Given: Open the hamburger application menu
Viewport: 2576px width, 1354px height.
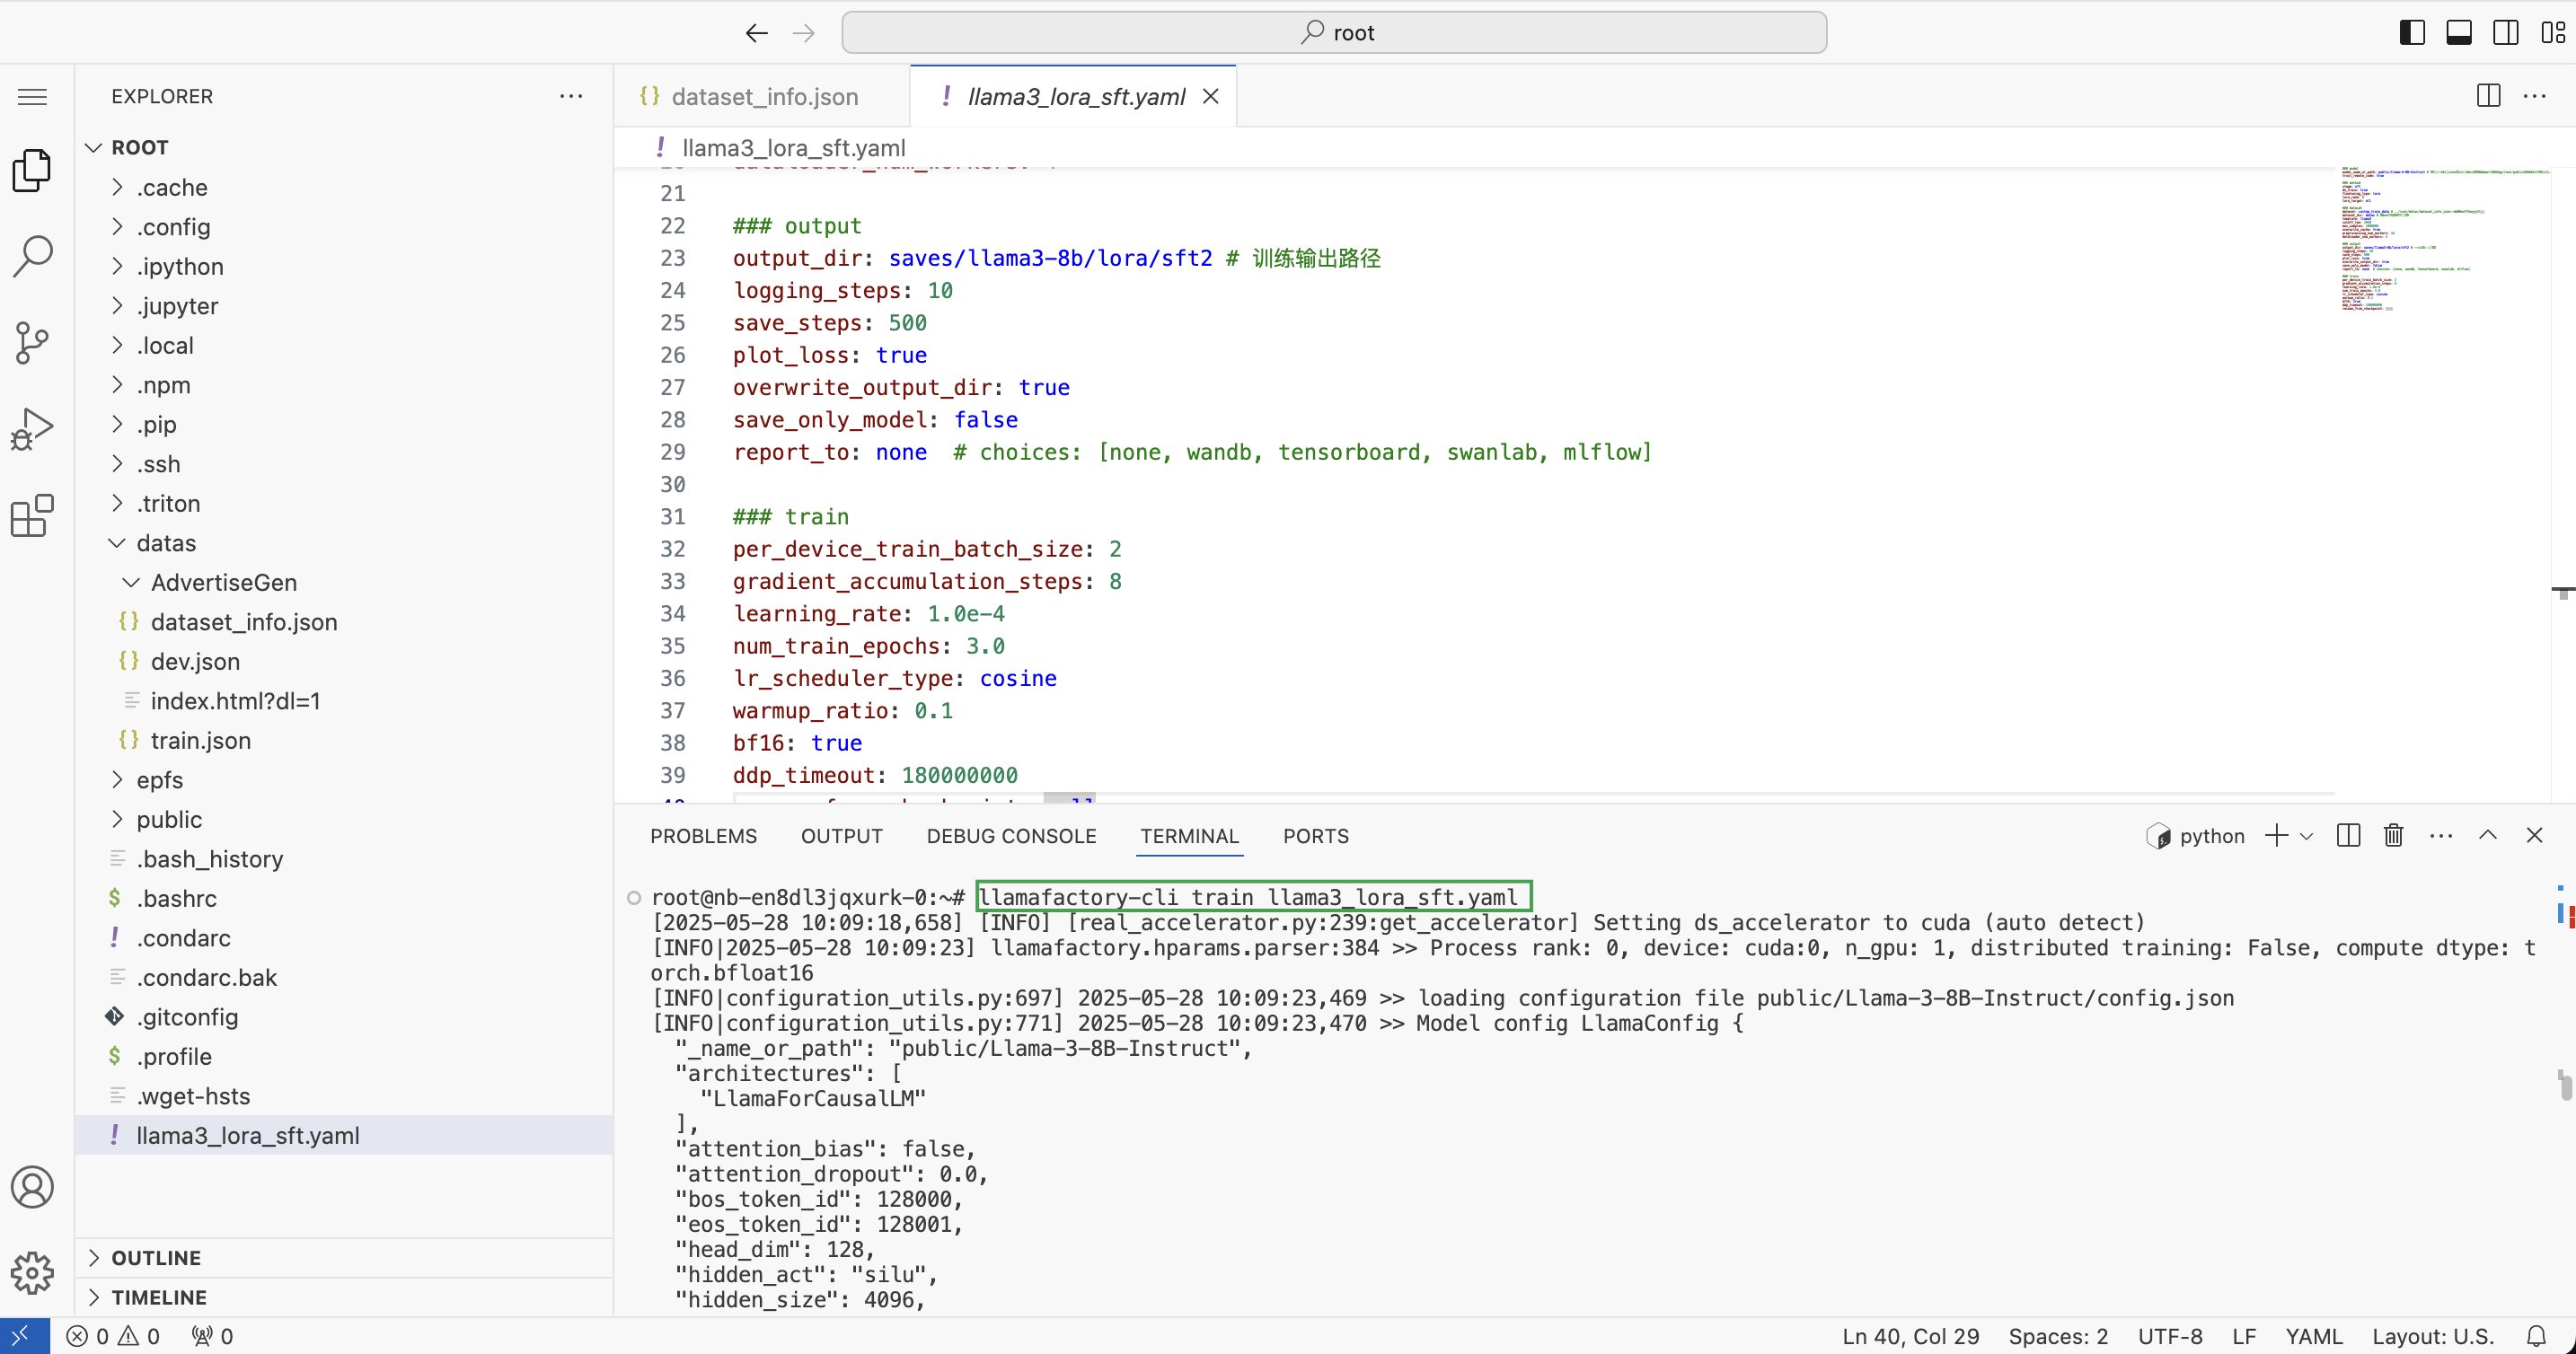Looking at the screenshot, I should (32, 96).
